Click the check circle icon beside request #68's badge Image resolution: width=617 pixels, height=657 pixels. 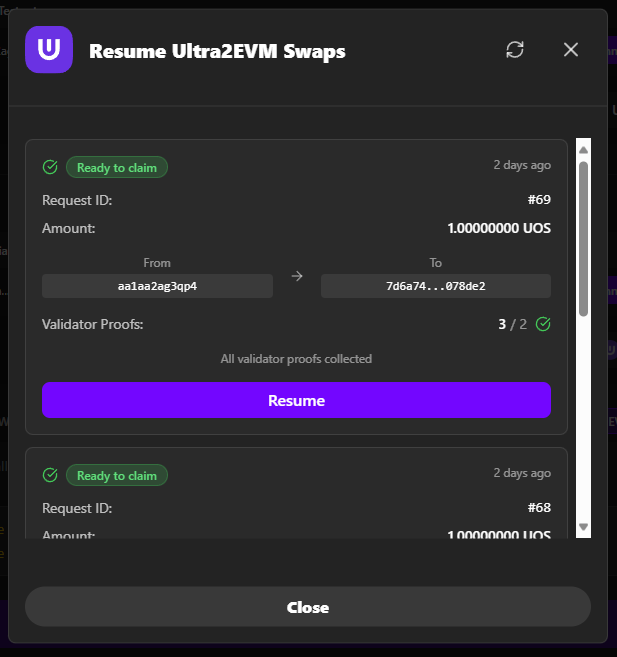(50, 475)
